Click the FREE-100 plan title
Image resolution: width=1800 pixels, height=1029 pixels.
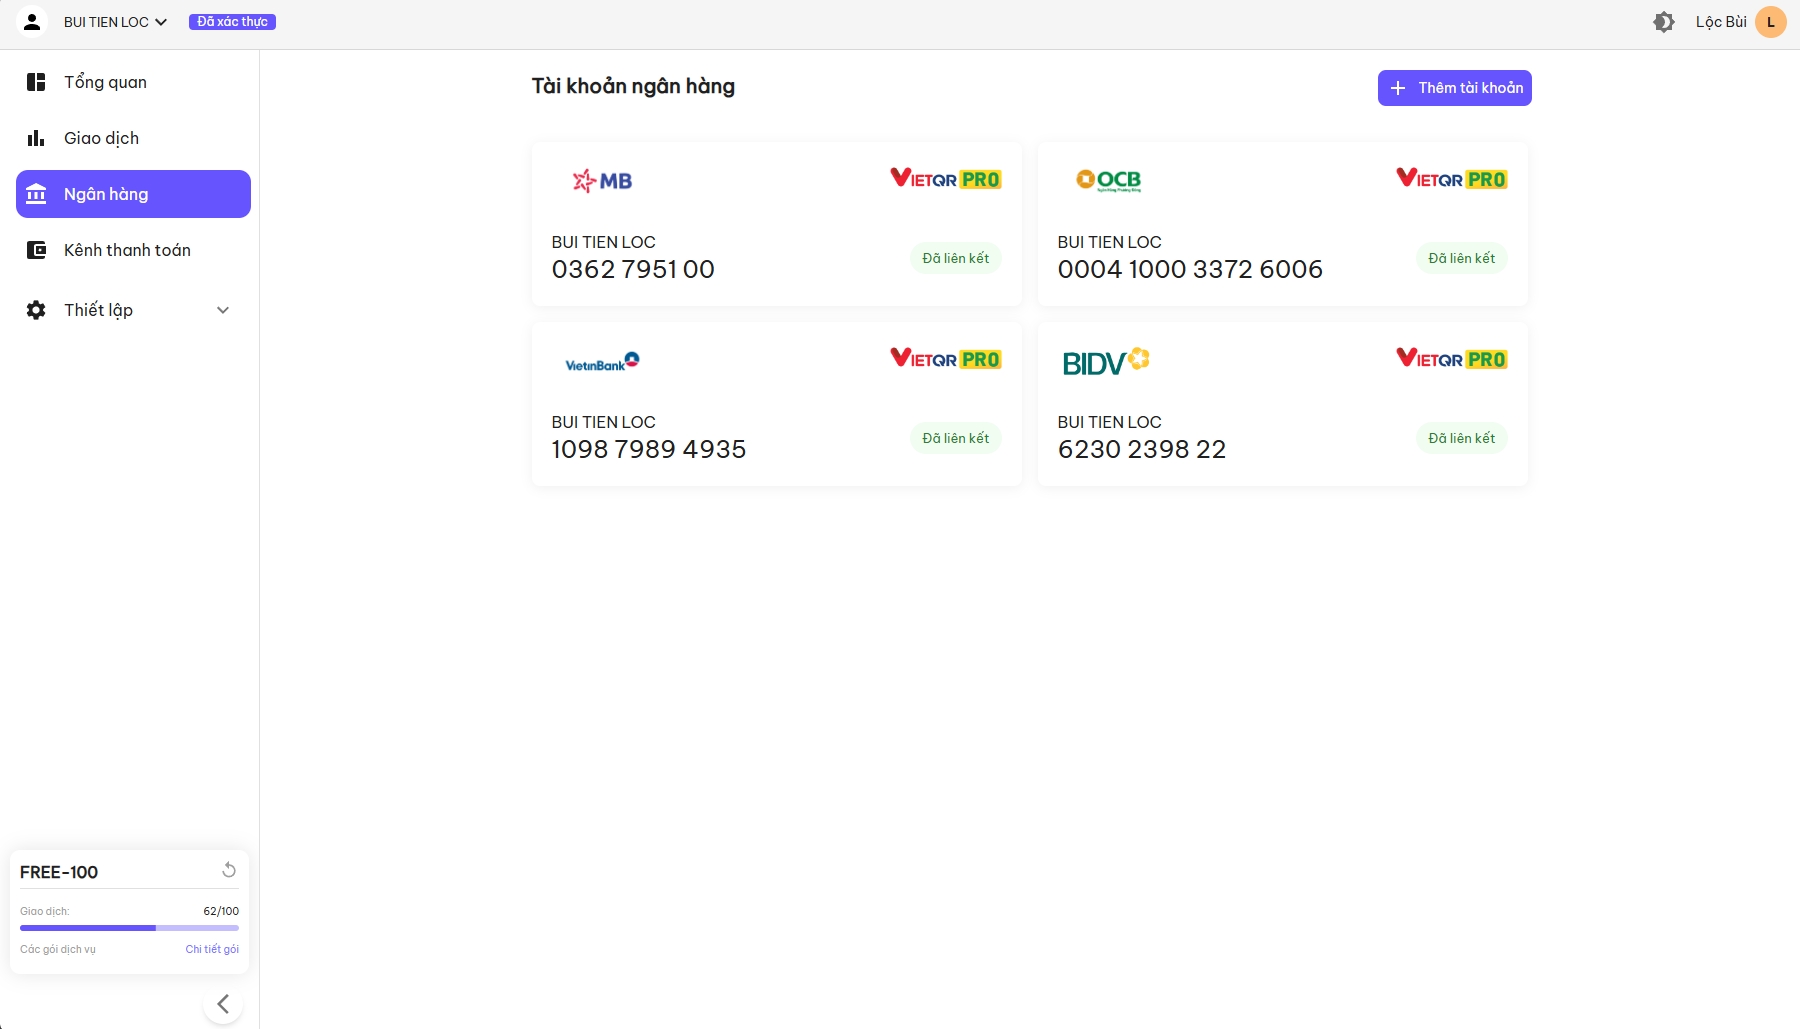(59, 872)
